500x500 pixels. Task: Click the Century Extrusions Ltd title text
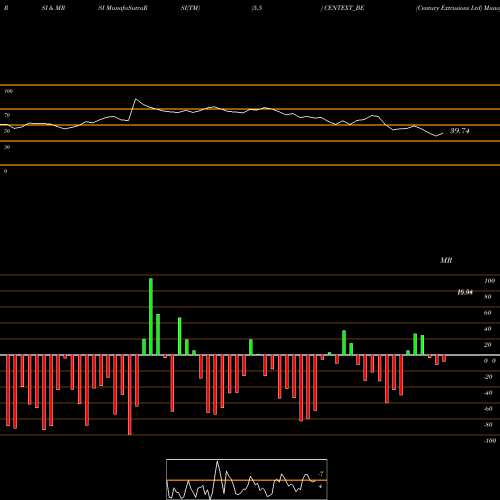(x=449, y=8)
